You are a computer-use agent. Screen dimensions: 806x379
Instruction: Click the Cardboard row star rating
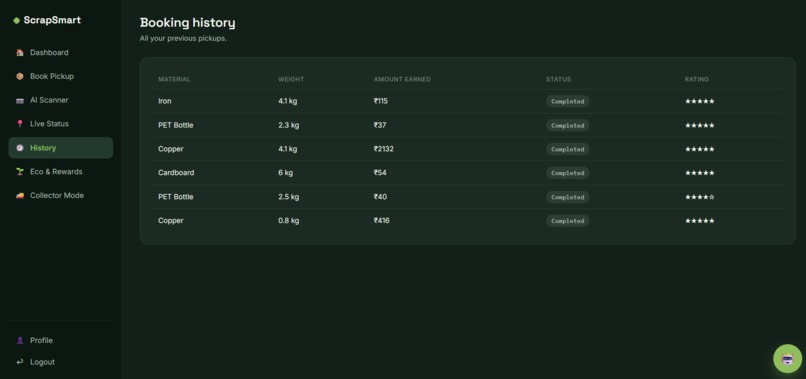[700, 173]
